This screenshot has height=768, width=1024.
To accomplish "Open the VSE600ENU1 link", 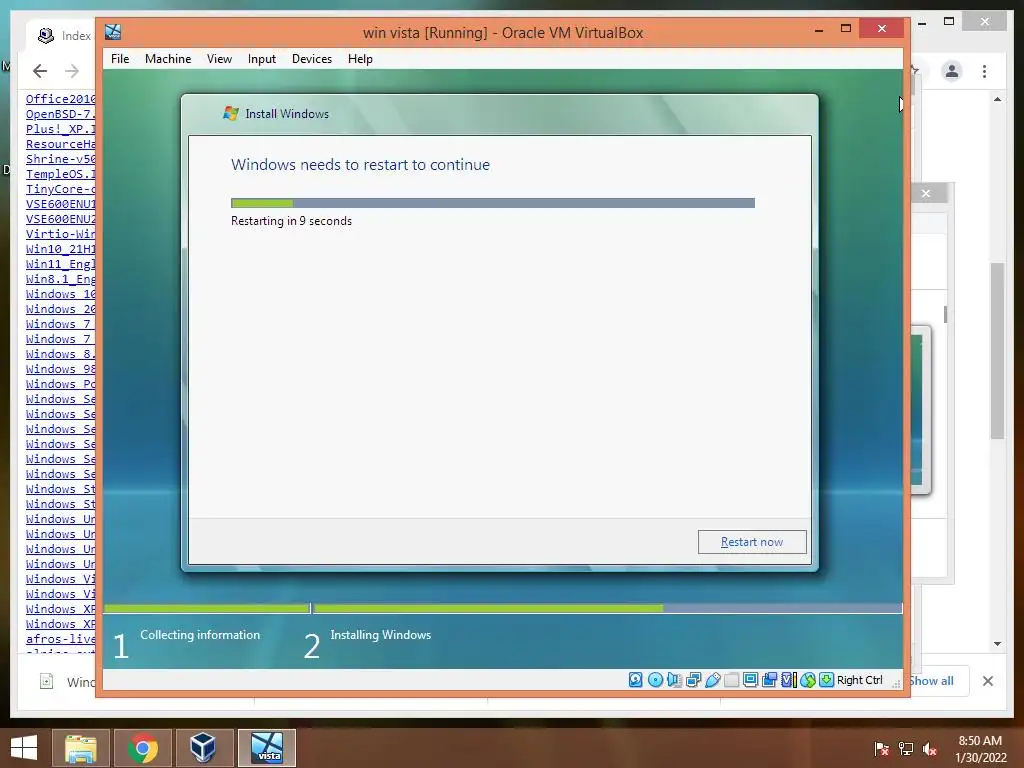I will point(61,204).
